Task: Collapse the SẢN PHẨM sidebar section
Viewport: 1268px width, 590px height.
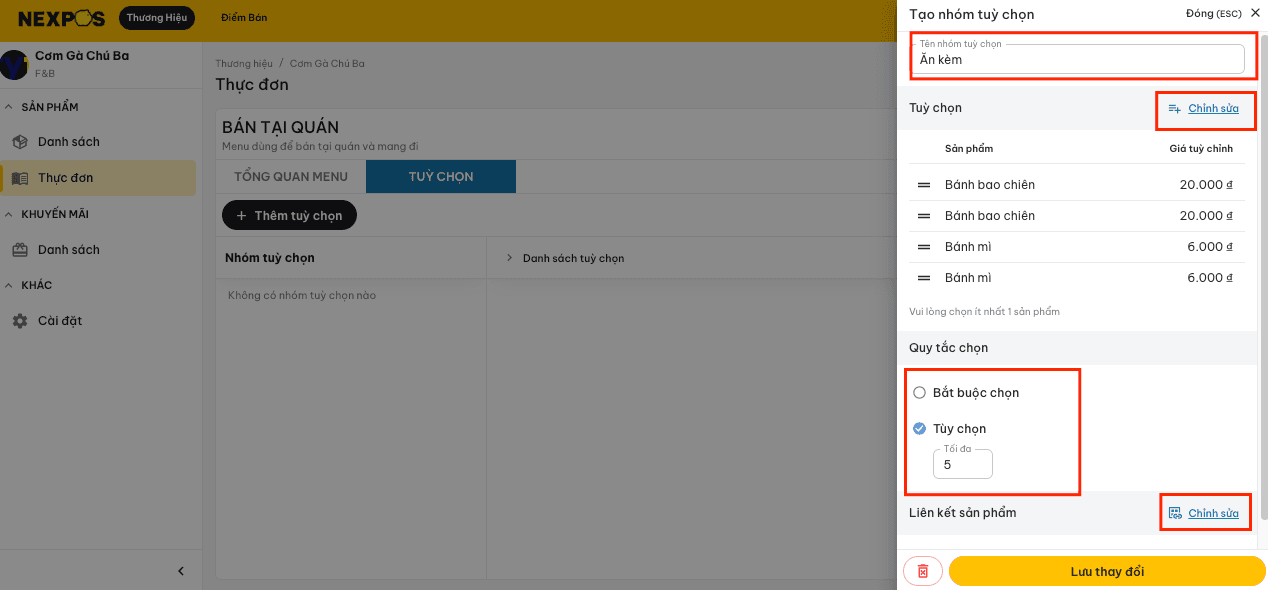Action: pos(10,107)
